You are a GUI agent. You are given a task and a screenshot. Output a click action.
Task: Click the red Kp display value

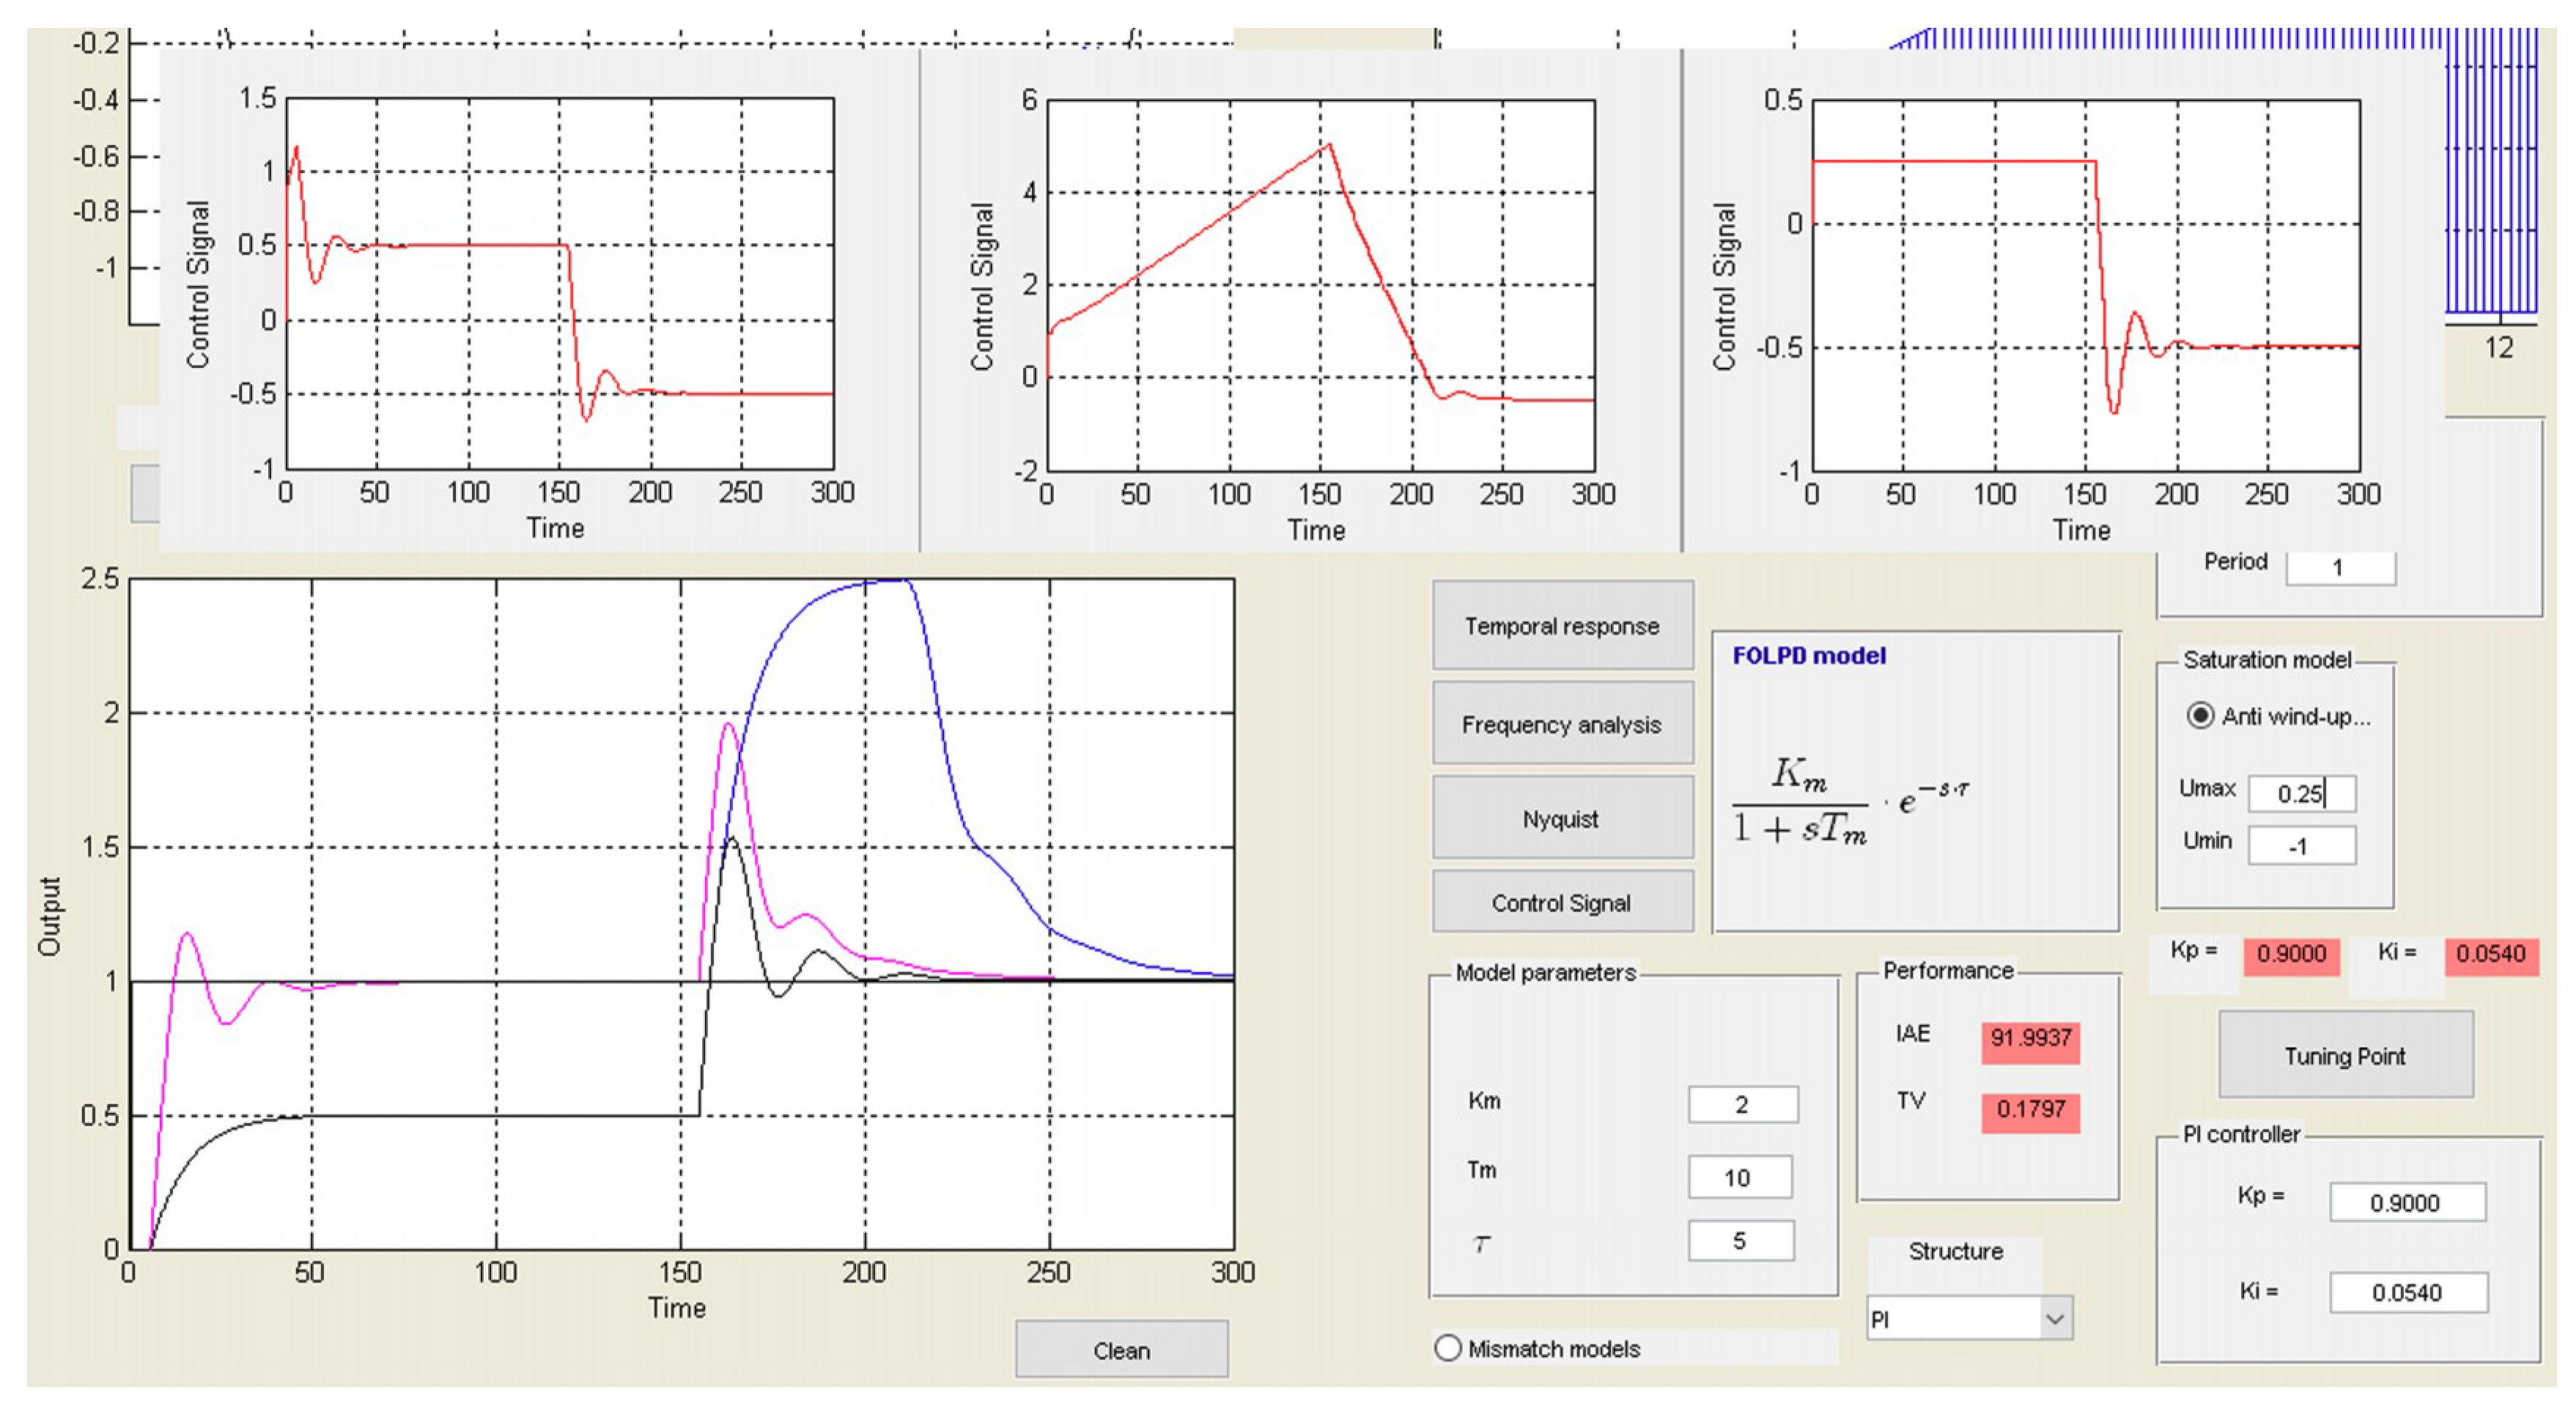[x=2290, y=953]
